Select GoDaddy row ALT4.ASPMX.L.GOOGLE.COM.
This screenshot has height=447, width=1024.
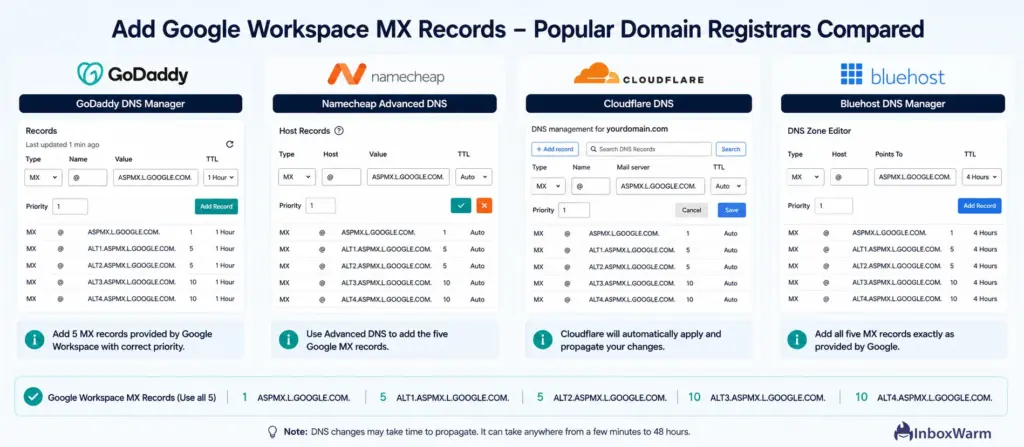point(131,299)
